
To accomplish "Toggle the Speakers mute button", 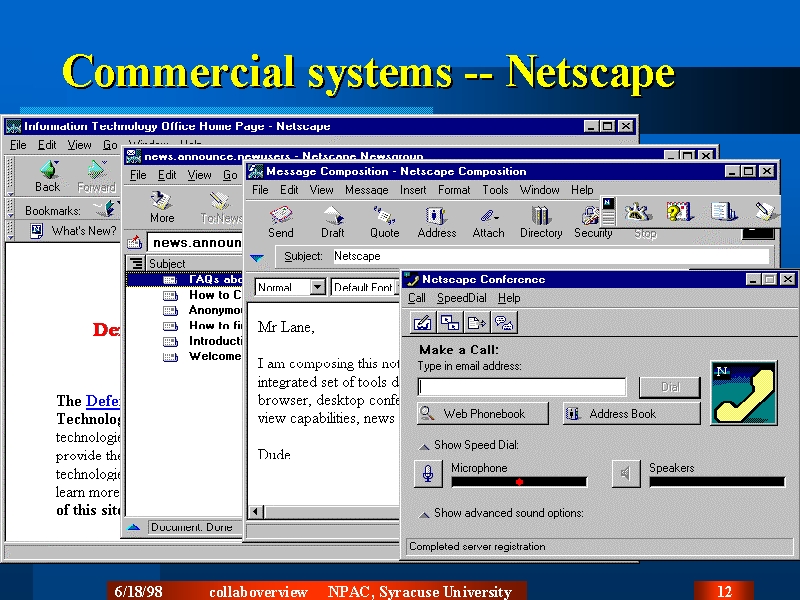I will click(626, 473).
